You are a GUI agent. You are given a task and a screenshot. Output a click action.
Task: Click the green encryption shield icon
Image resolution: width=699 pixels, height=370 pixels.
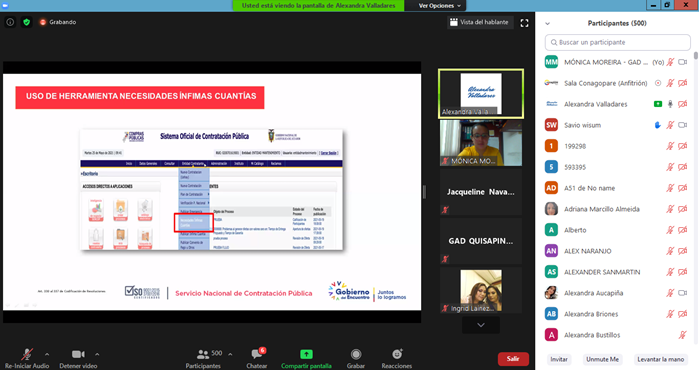point(27,22)
